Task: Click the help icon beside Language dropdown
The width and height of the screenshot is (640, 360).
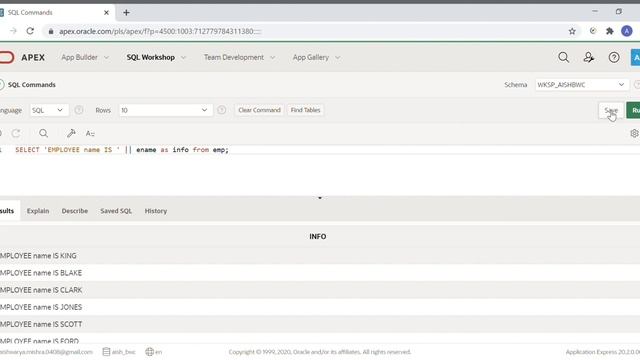Action: tap(79, 110)
